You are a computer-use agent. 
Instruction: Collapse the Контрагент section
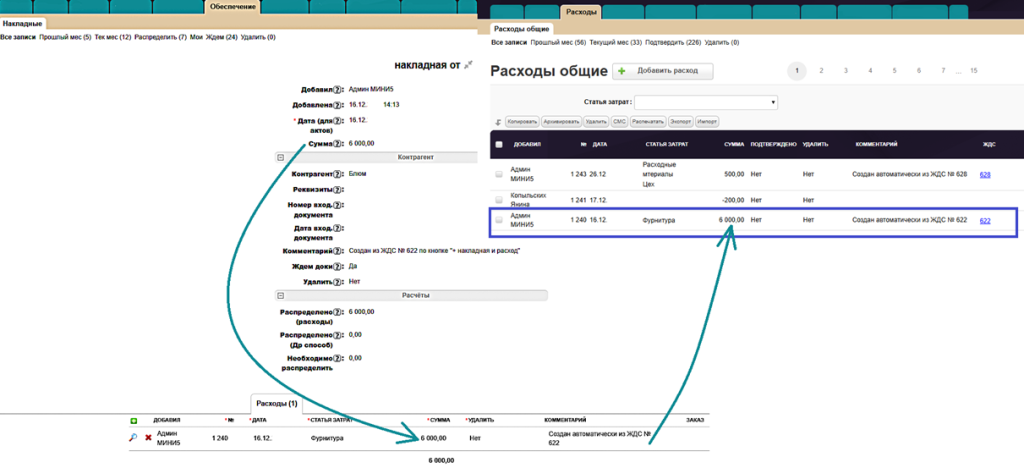pos(281,157)
